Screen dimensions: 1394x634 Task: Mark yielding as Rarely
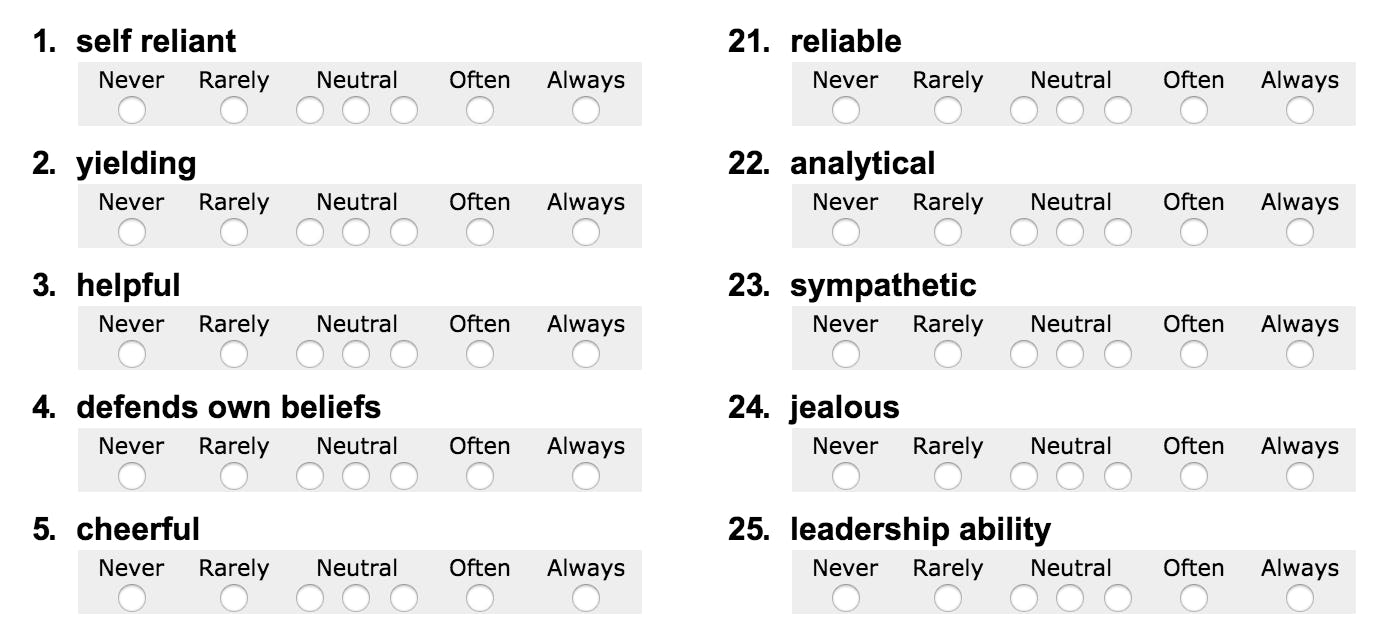(234, 232)
